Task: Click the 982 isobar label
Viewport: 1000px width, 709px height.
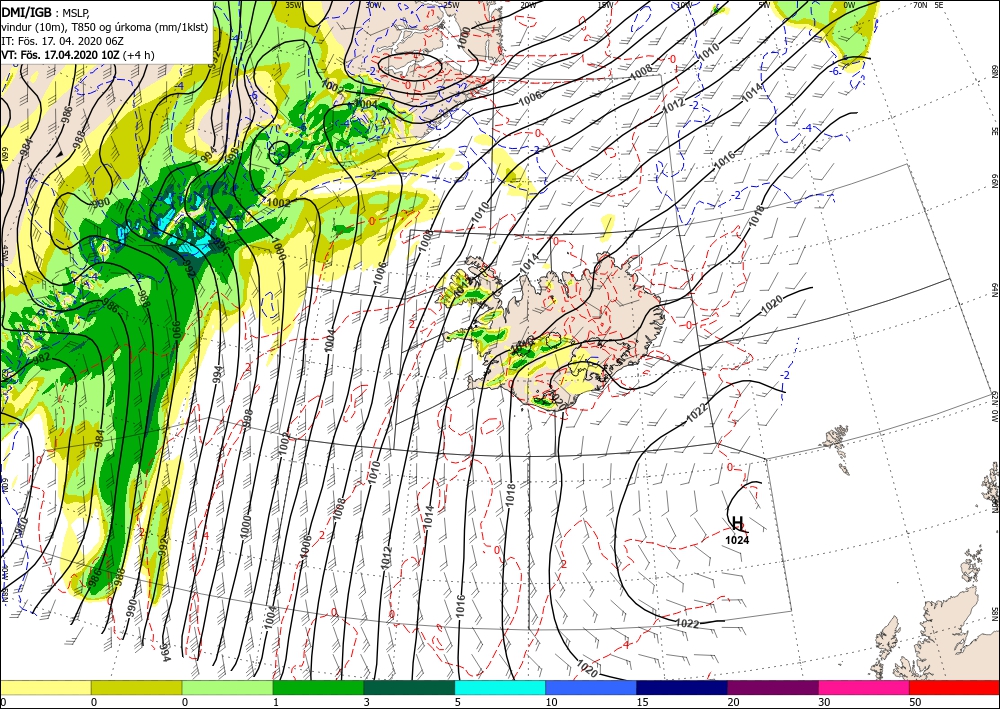Action: [x=41, y=358]
